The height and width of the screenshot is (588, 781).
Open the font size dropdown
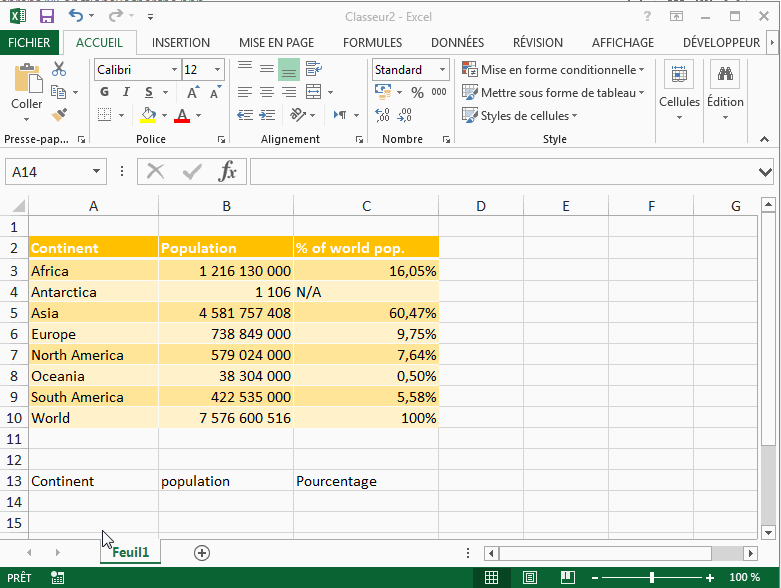click(218, 70)
